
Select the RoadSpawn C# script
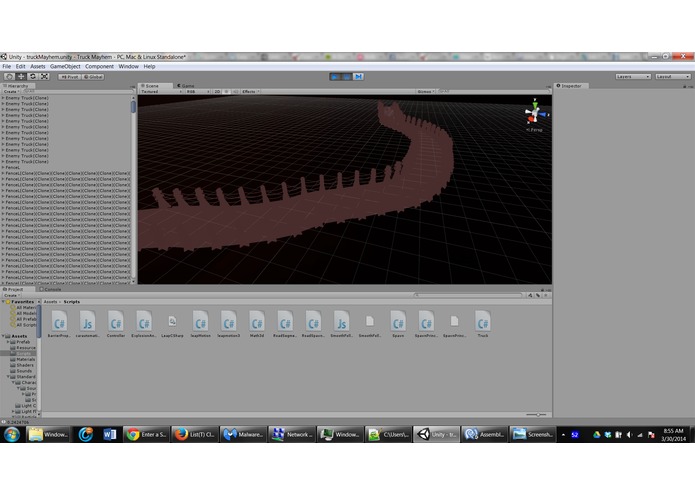point(313,324)
